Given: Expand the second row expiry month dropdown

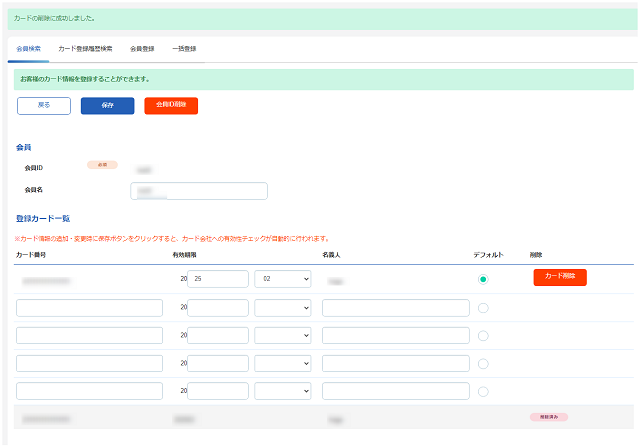Looking at the screenshot, I should coord(282,308).
